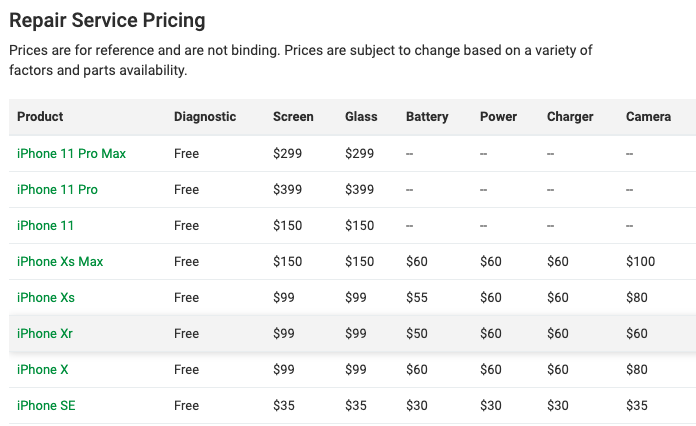Click the iPhone X product link
Screen dimensions: 696x426
(x=43, y=369)
